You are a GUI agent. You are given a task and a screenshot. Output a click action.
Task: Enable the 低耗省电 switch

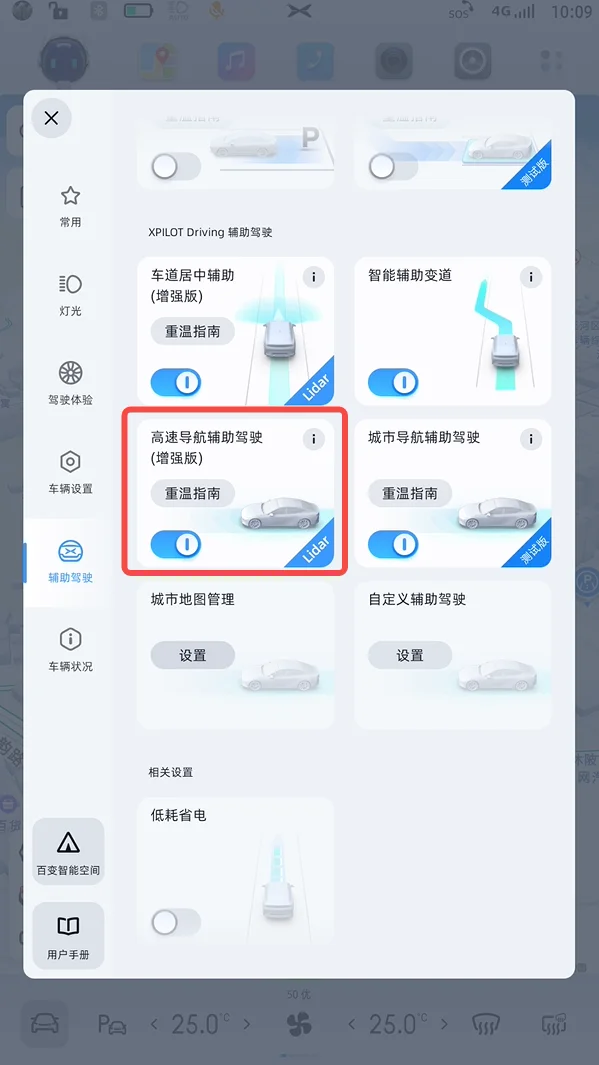[176, 922]
